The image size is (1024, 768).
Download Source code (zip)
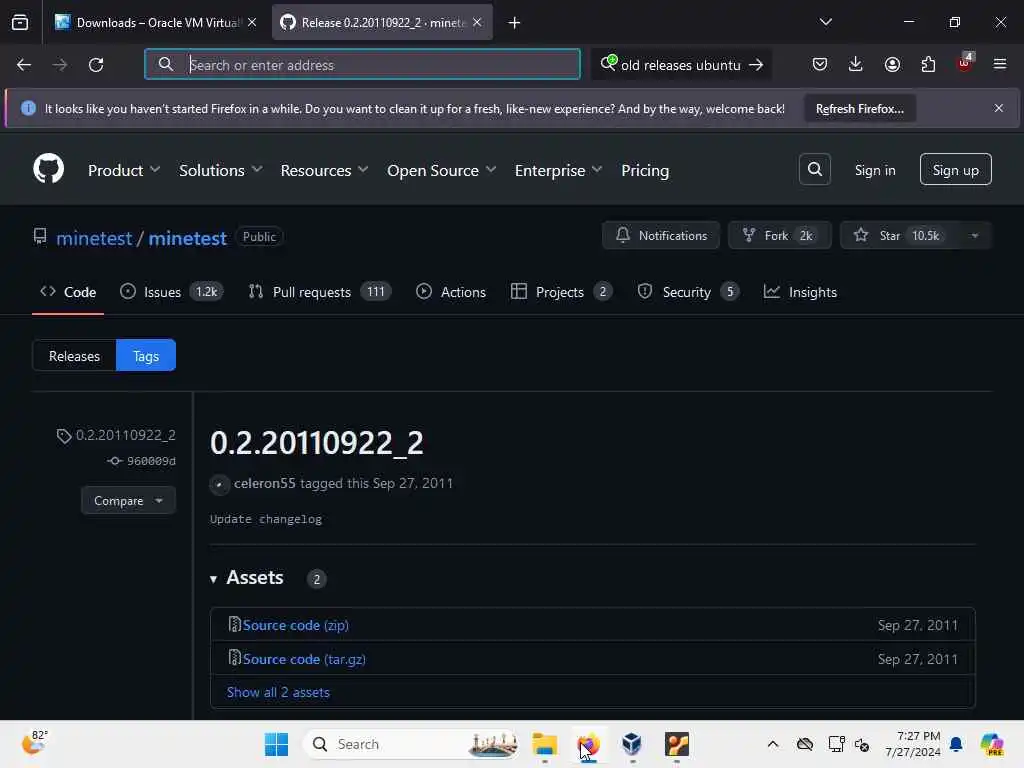point(295,626)
